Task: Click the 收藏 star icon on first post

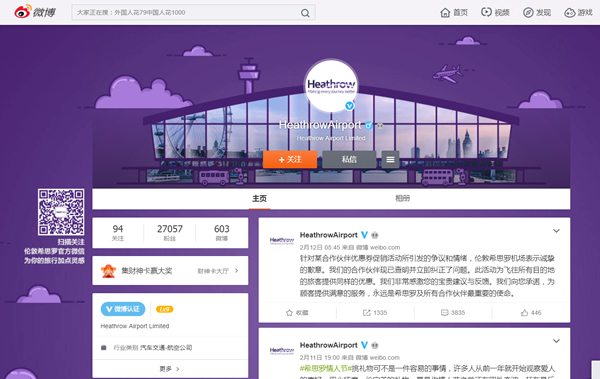Action: coord(289,313)
